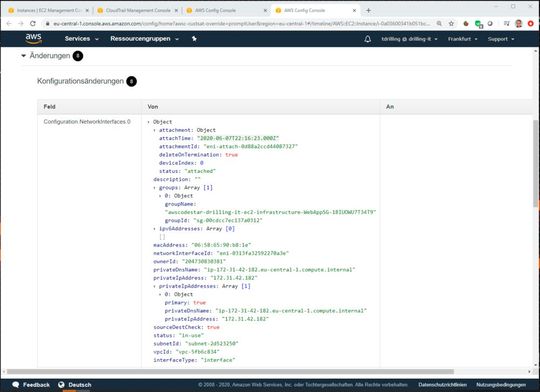
Task: Collapse the top-level Object node
Action: pyautogui.click(x=149, y=122)
